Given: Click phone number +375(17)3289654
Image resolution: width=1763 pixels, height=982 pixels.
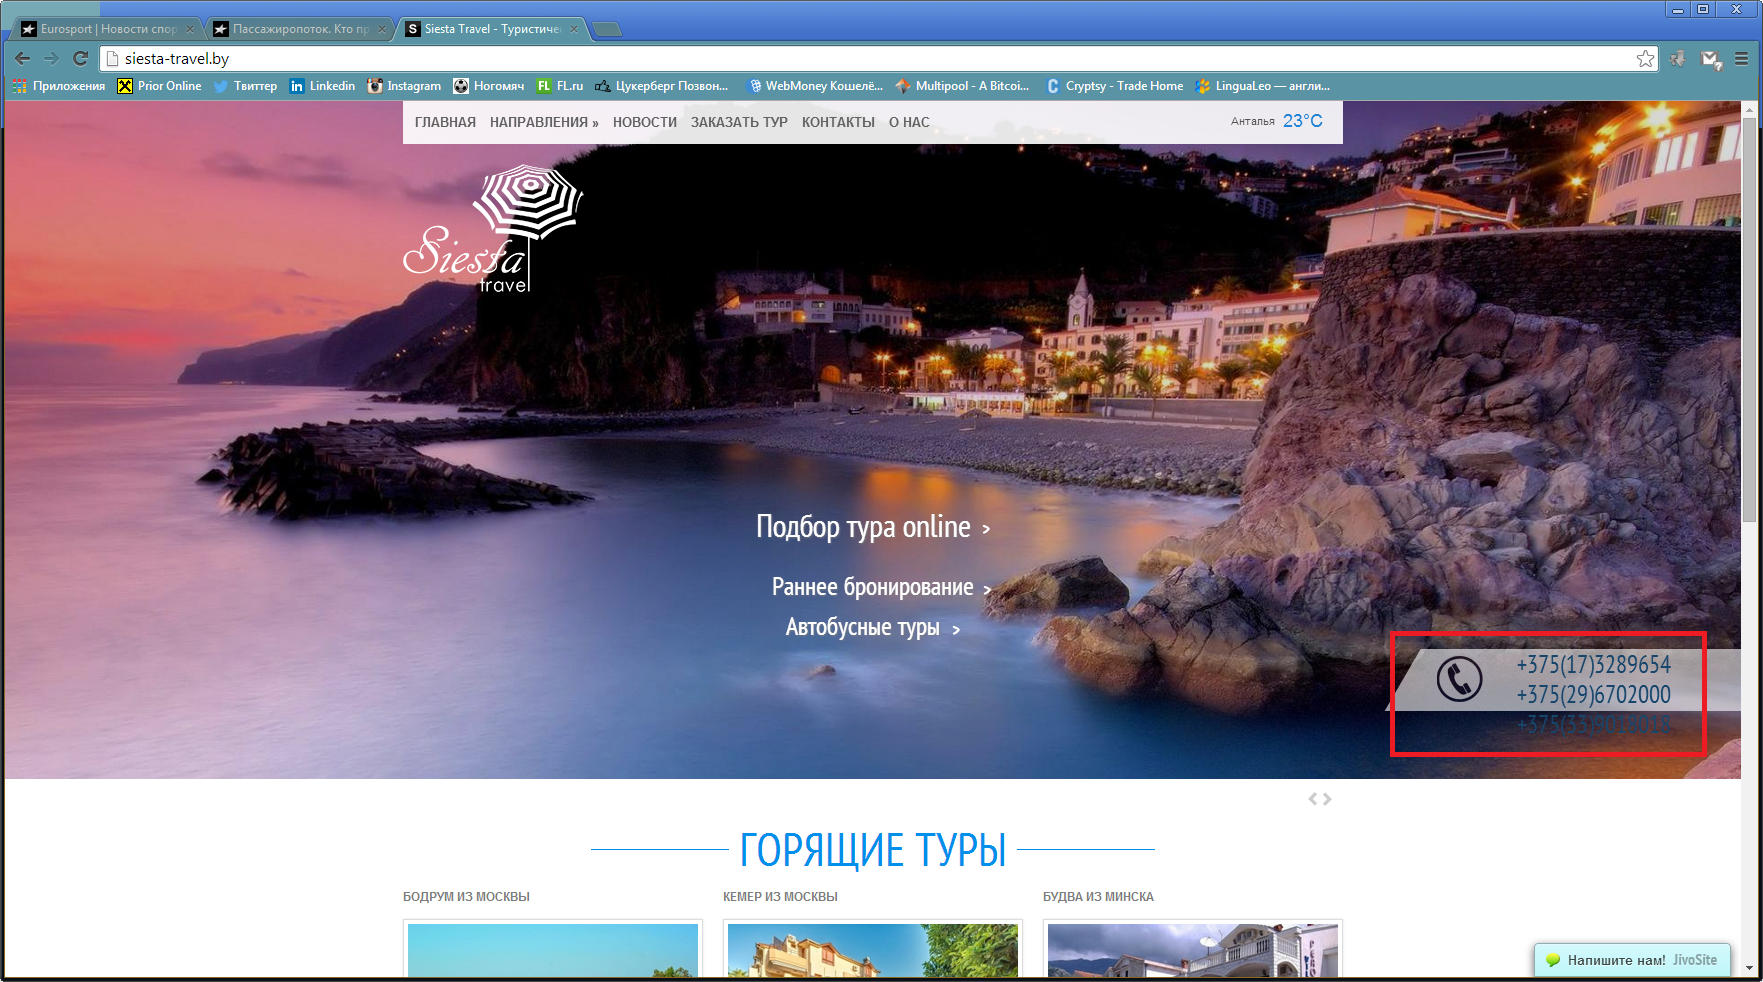Looking at the screenshot, I should click(x=1593, y=665).
